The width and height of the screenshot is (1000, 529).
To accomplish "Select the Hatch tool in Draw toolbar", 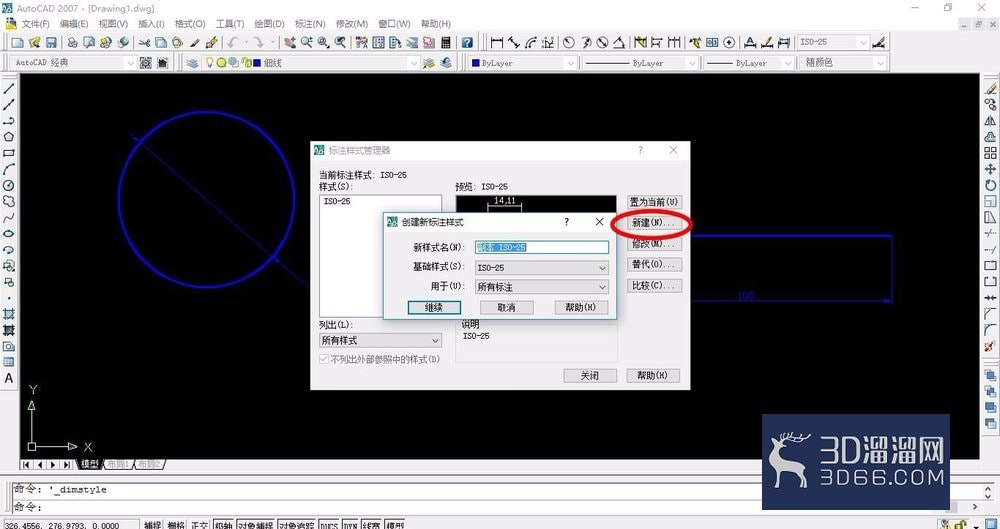I will point(9,314).
